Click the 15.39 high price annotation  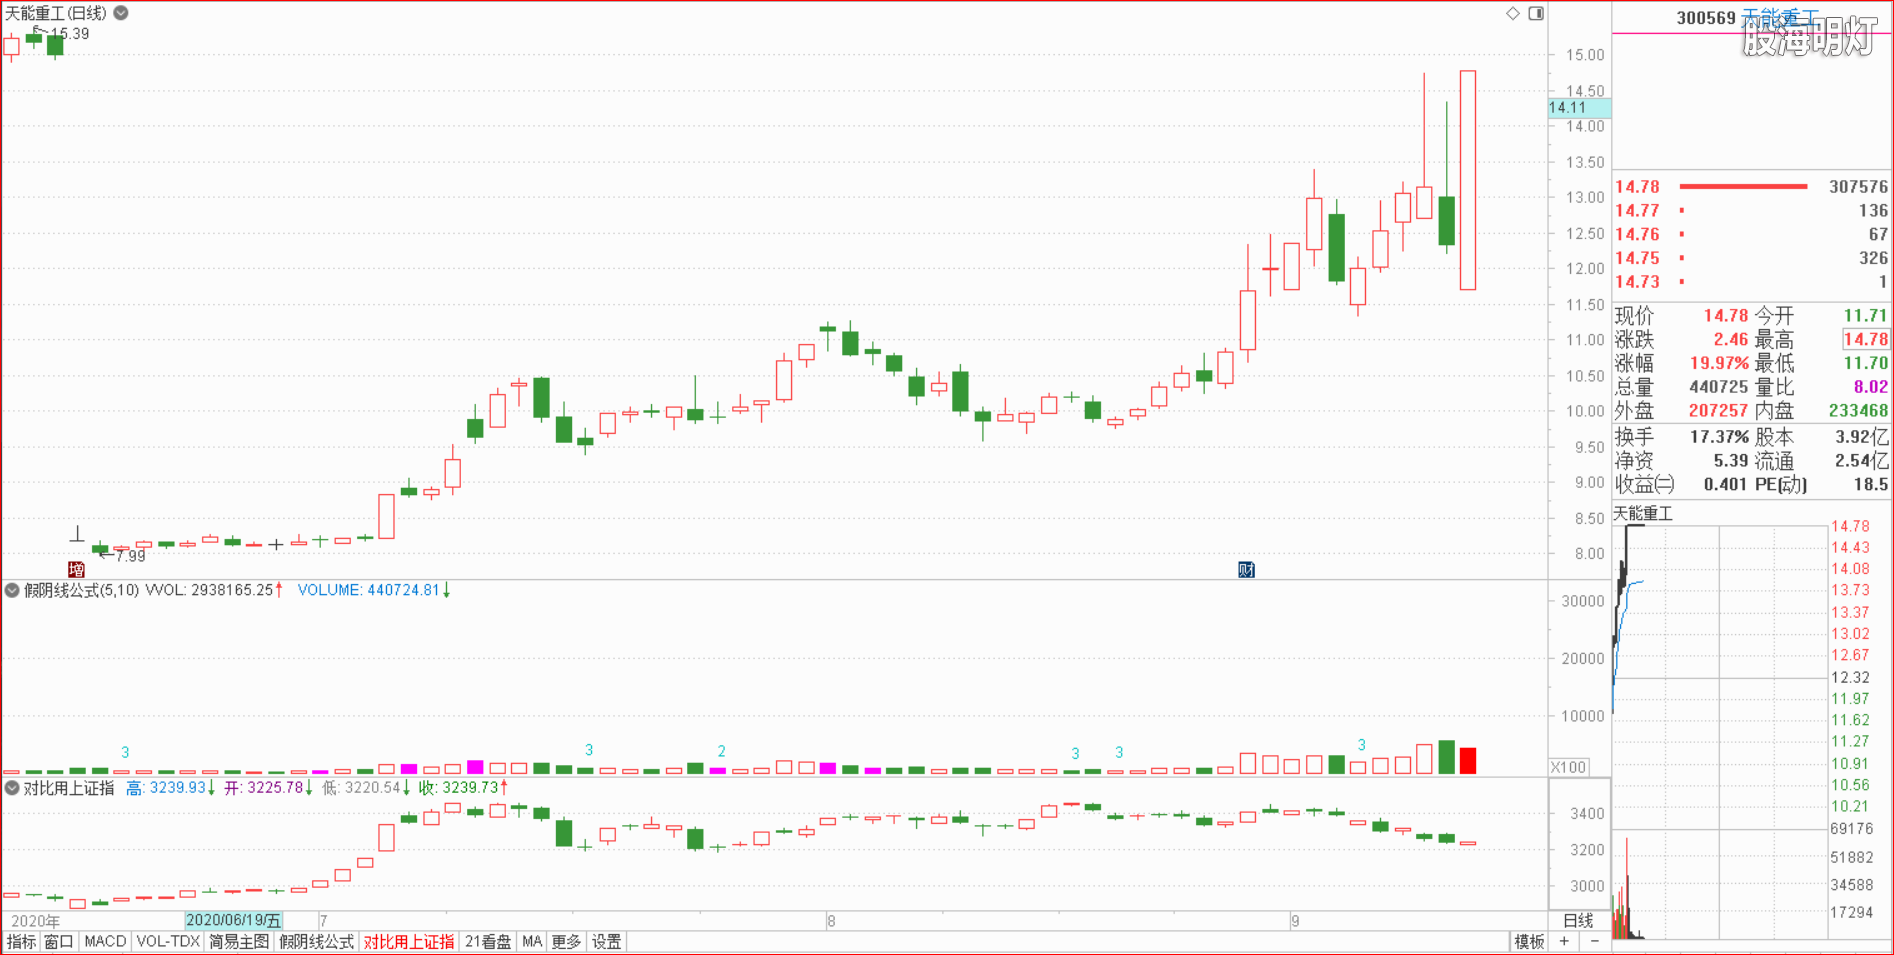[68, 34]
